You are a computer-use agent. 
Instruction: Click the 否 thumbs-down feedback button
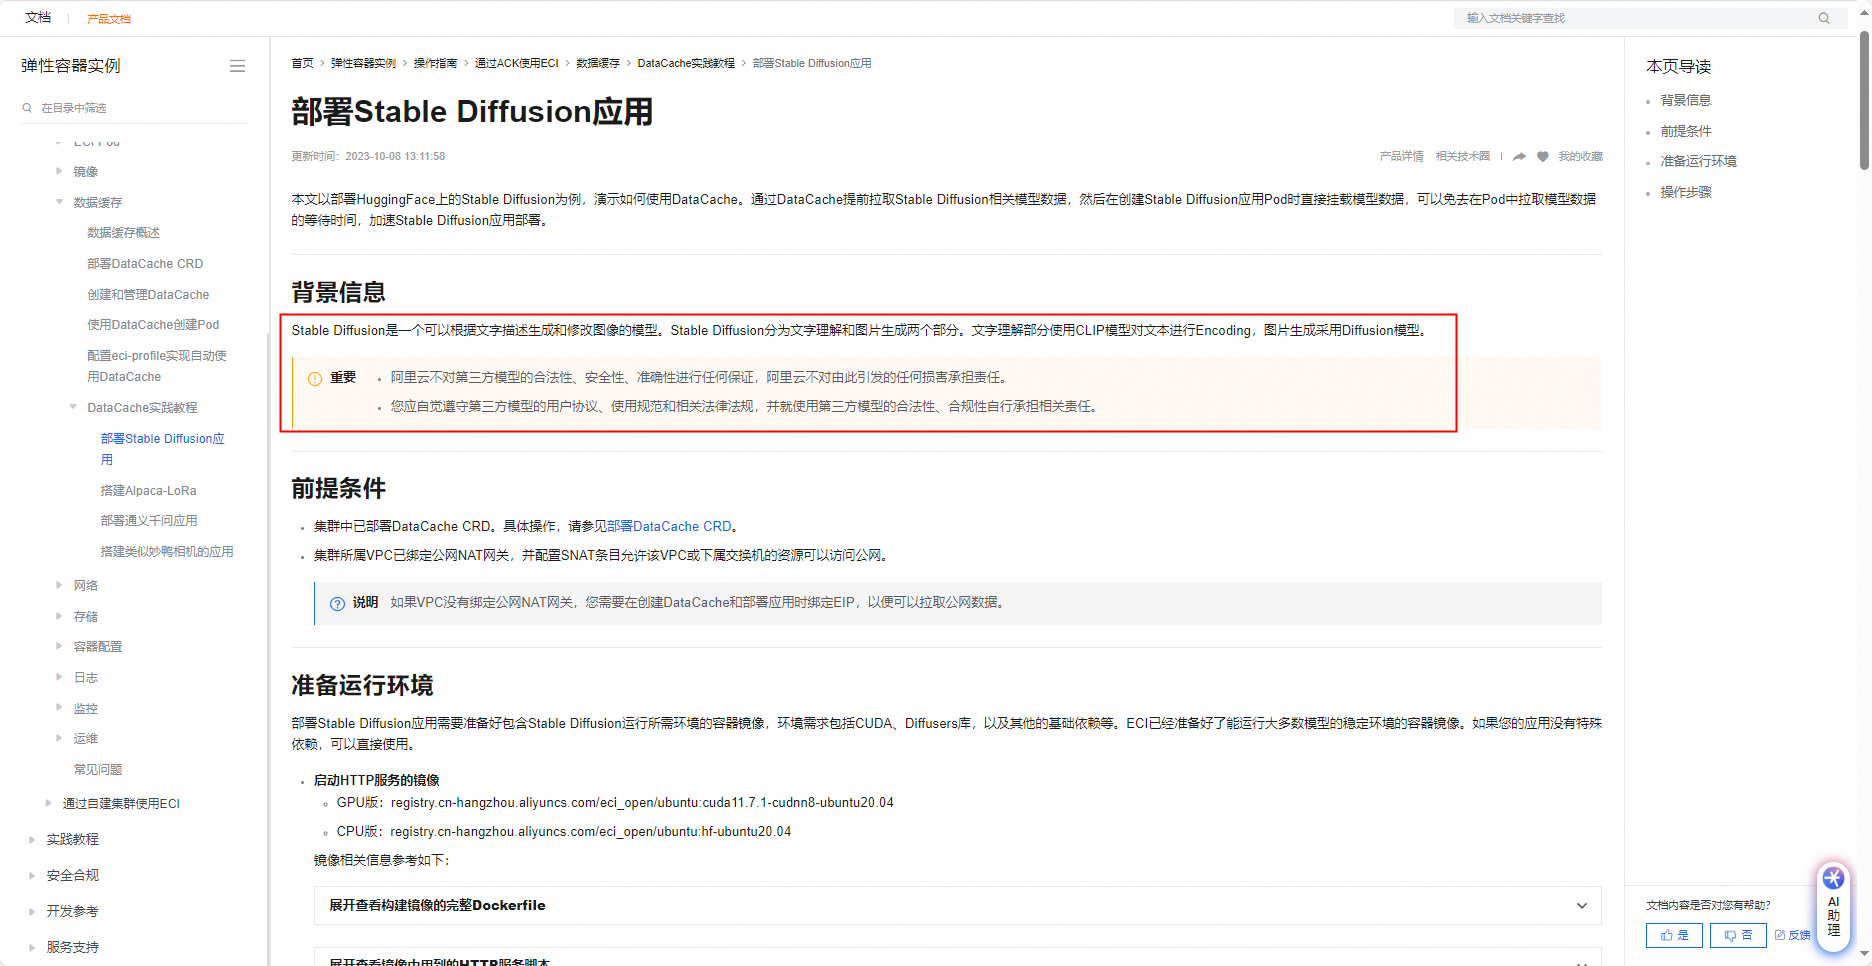click(1738, 935)
